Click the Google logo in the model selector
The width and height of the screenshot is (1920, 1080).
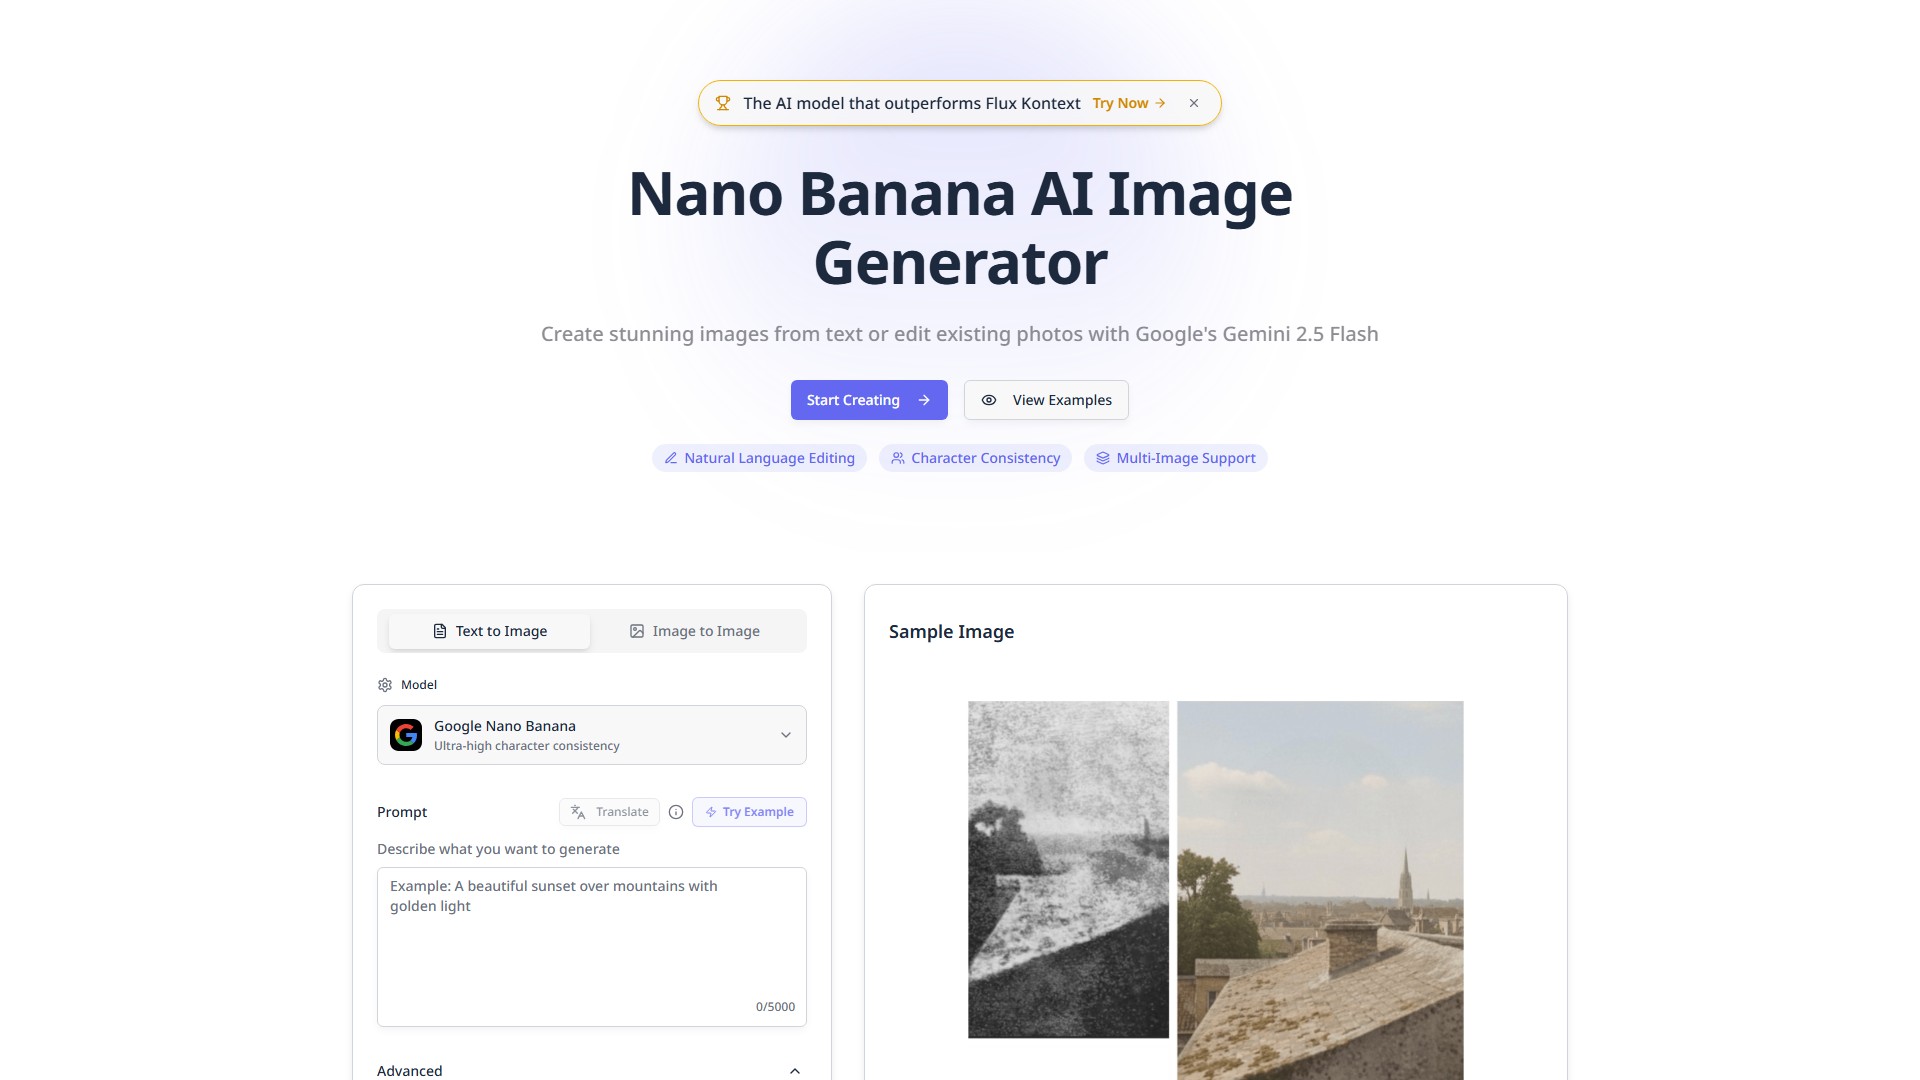pyautogui.click(x=406, y=735)
